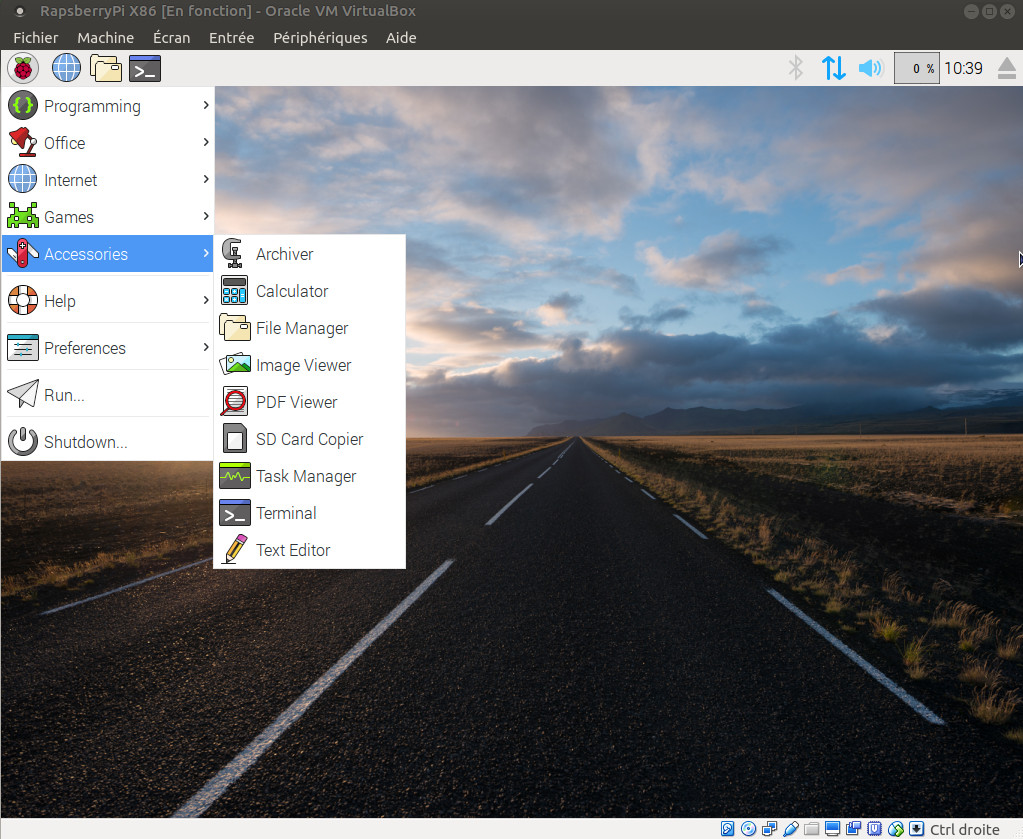Click the CPU usage monitor showing 0 %
Screen dimensions: 1023x839
tap(916, 68)
